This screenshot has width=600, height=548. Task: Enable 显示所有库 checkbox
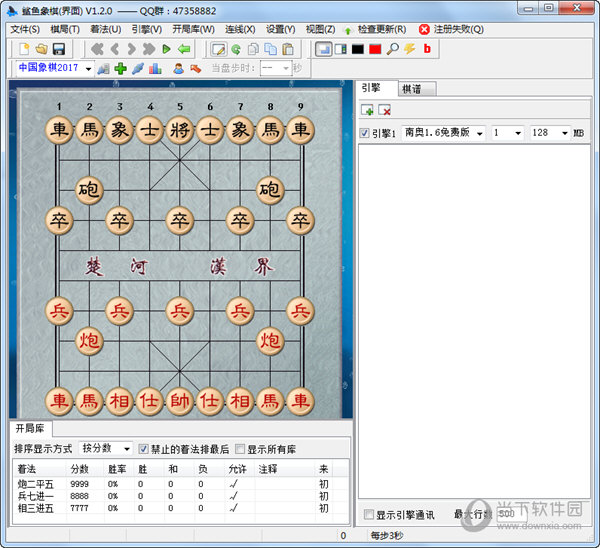[x=240, y=449]
